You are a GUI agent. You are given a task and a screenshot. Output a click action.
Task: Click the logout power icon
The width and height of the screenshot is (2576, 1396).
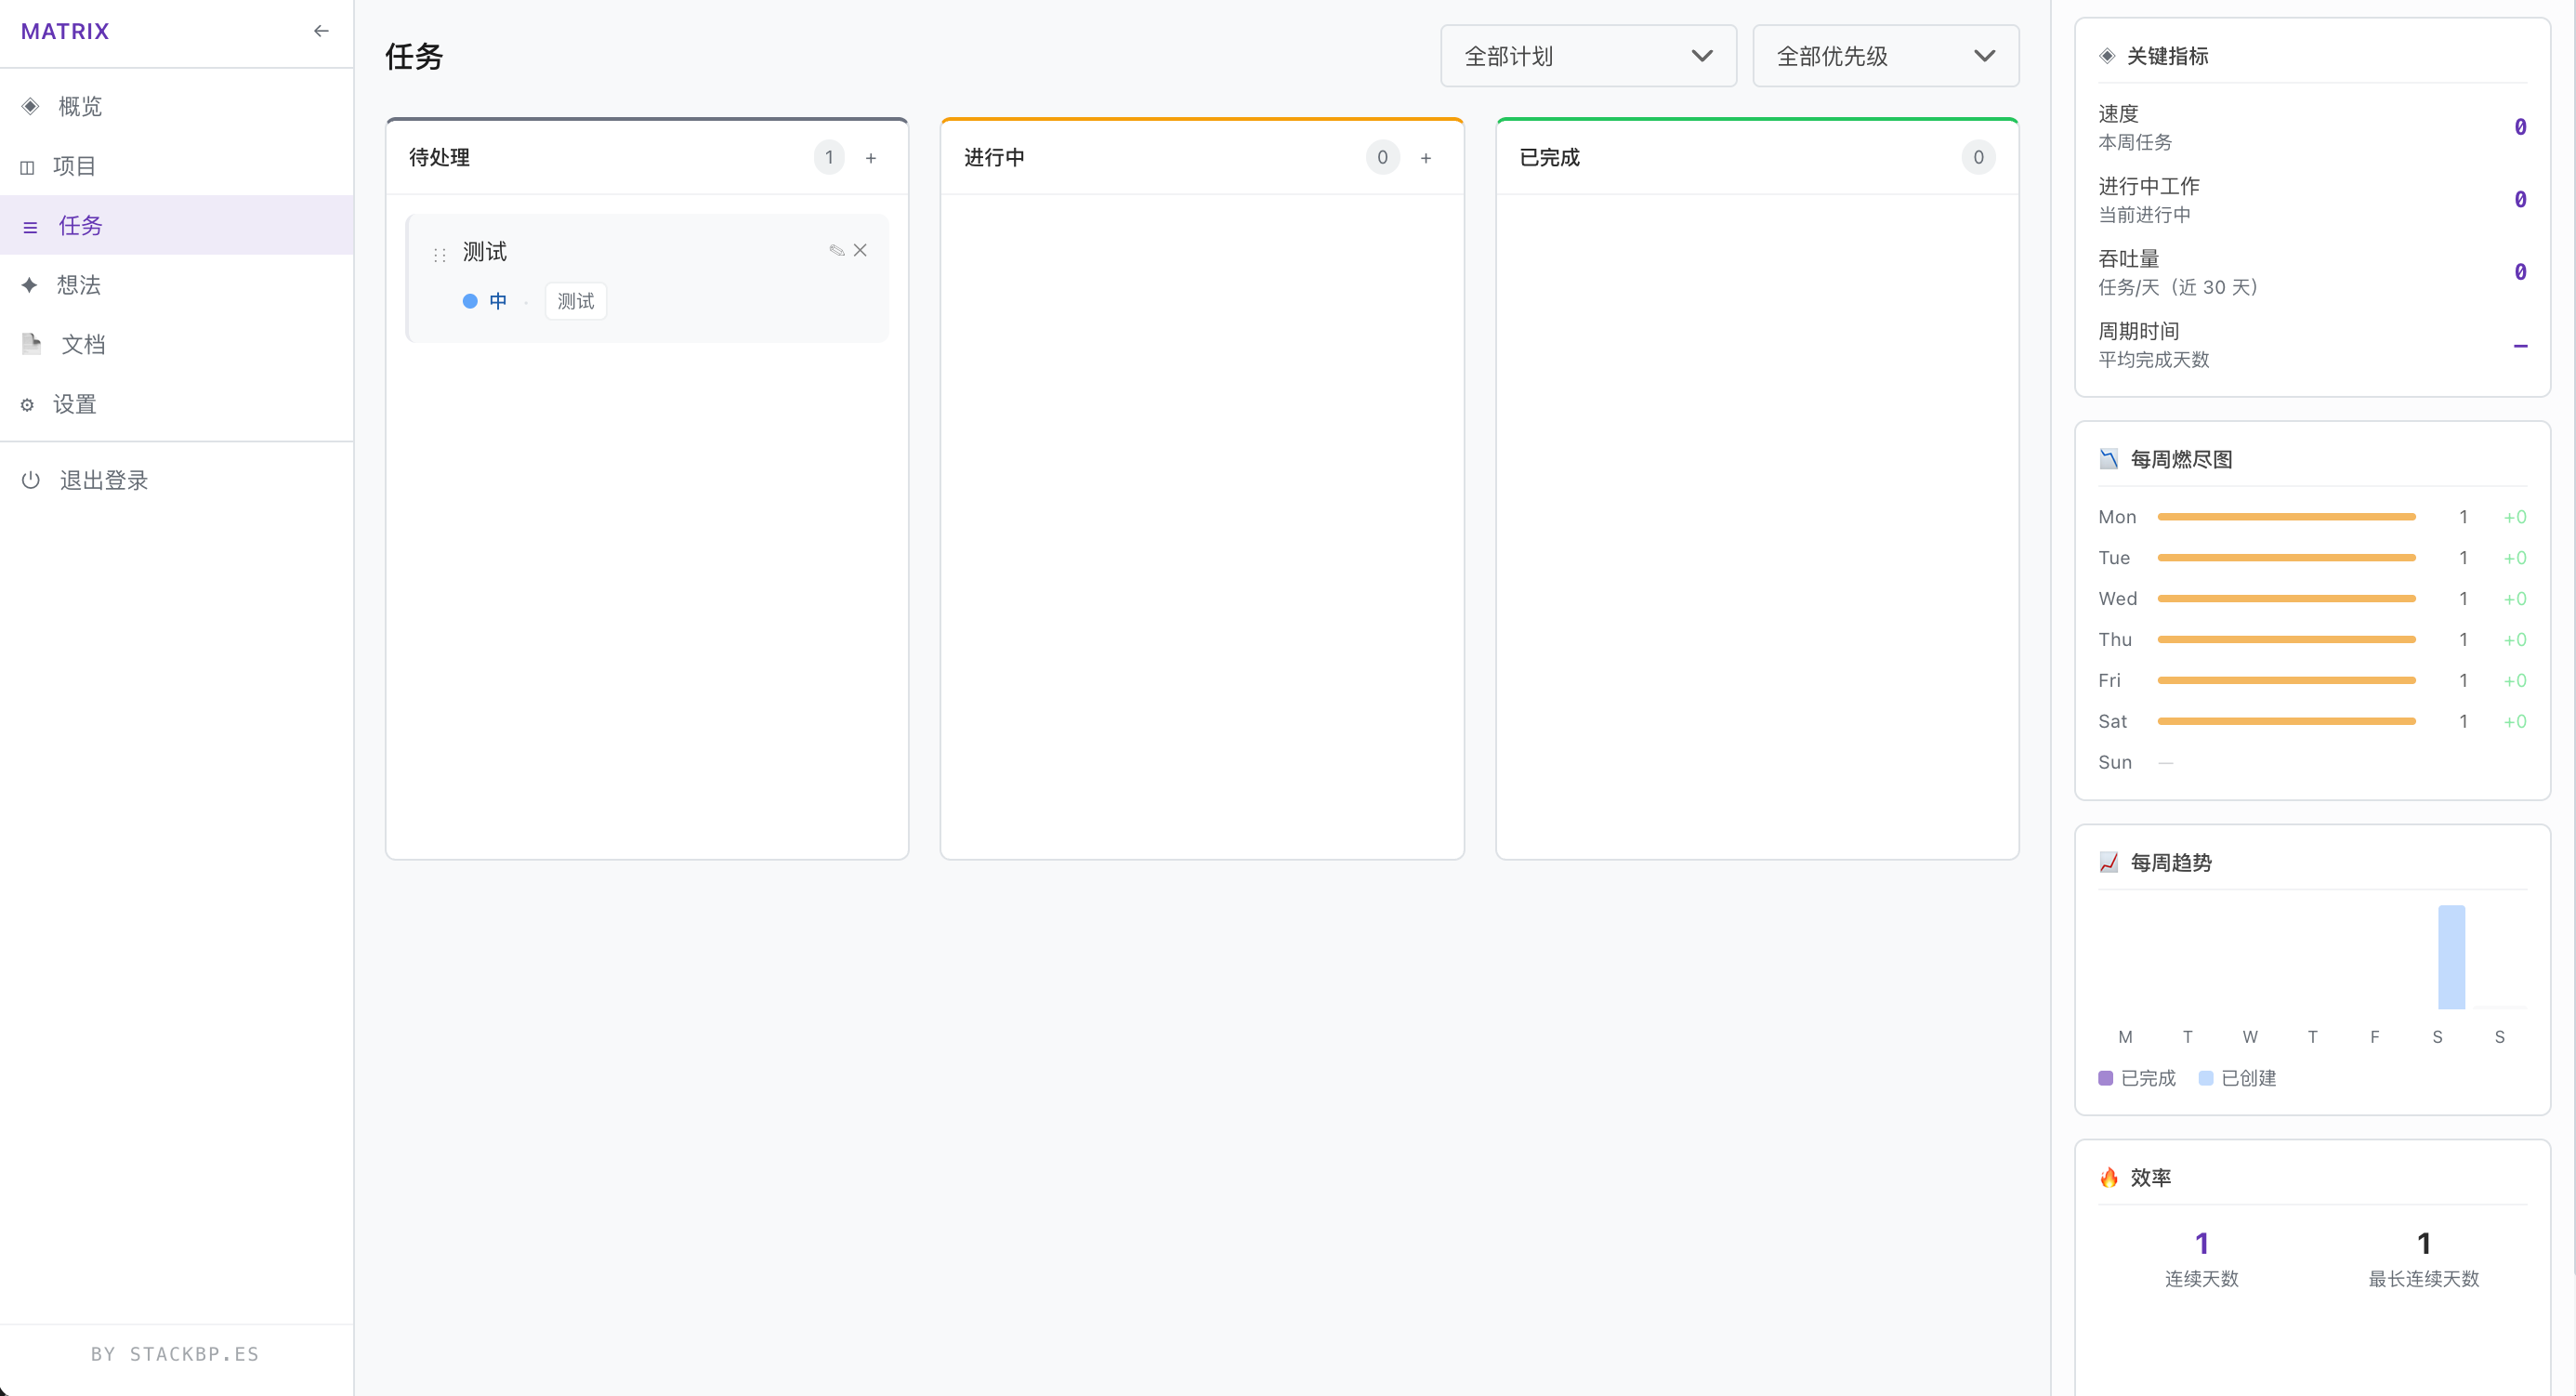31,480
